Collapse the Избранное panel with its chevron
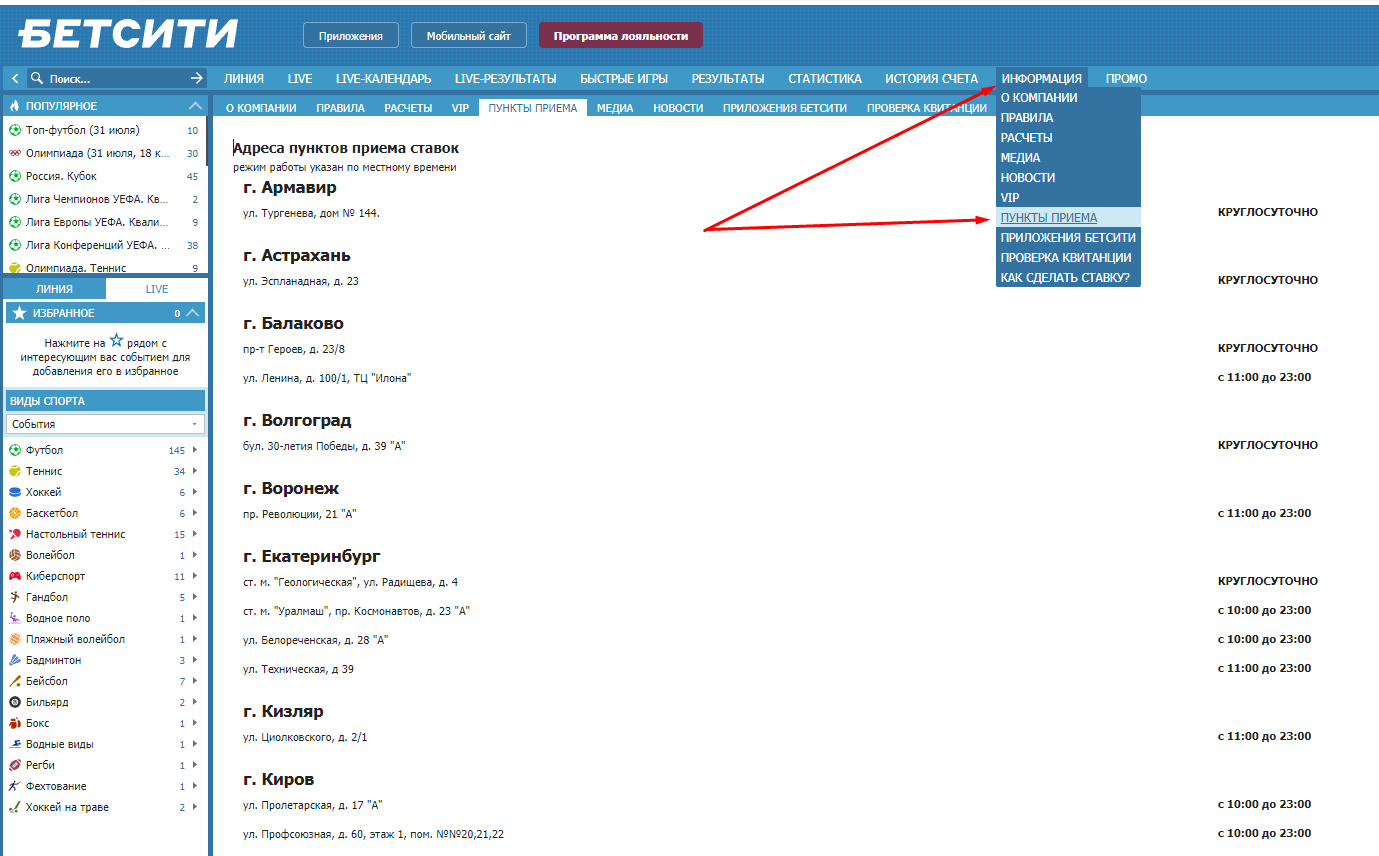The width and height of the screenshot is (1379, 856). 193,313
